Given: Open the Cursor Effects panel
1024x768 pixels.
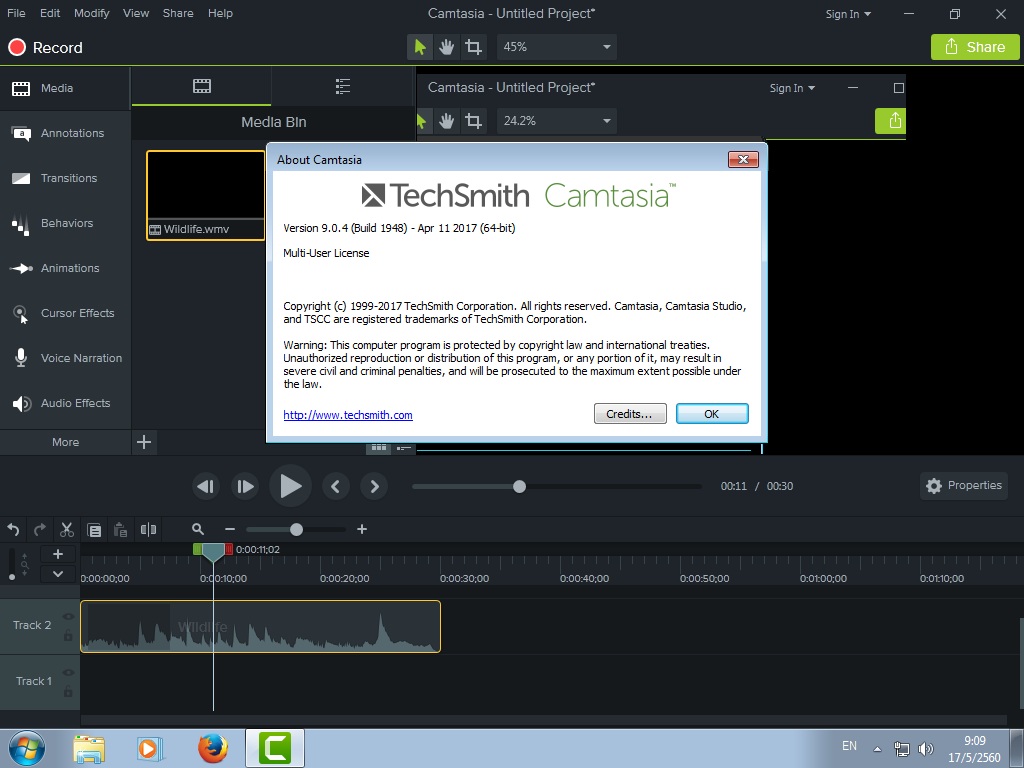Looking at the screenshot, I should 65,313.
